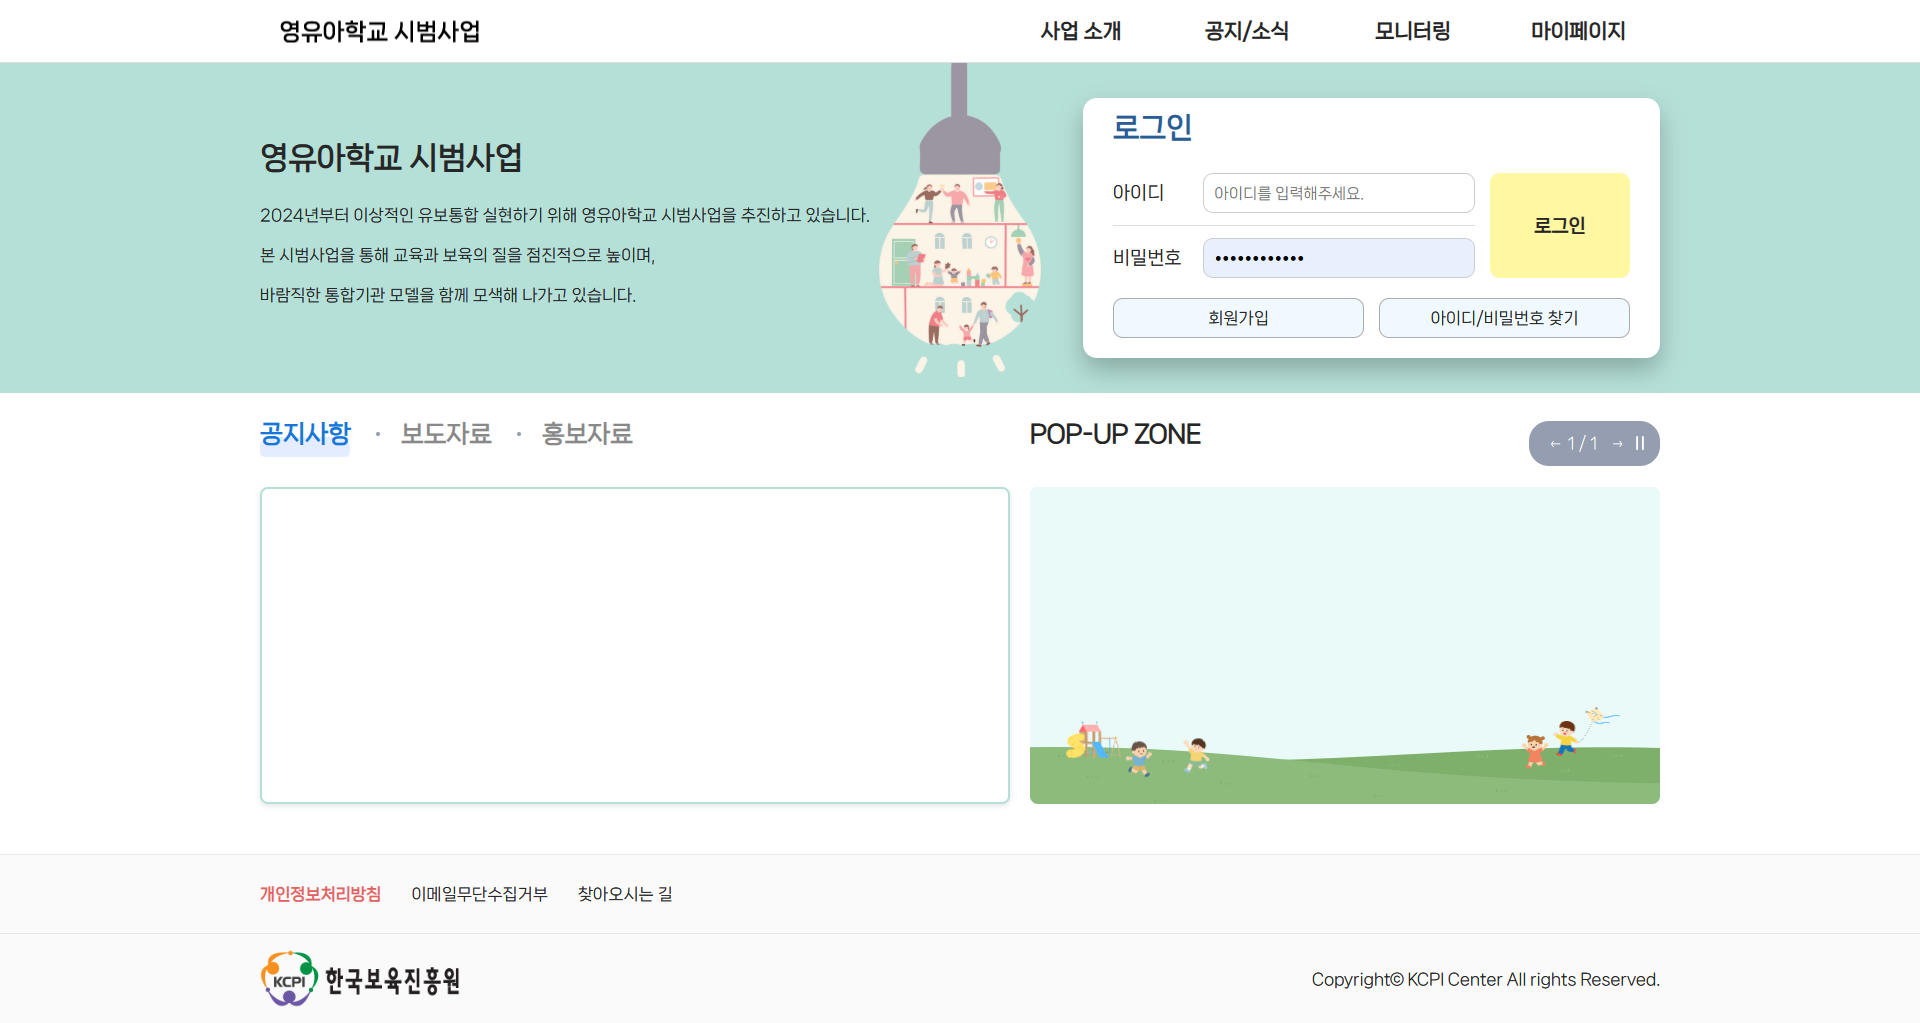Open the 마이페이지 menu
This screenshot has width=1920, height=1023.
(x=1577, y=31)
